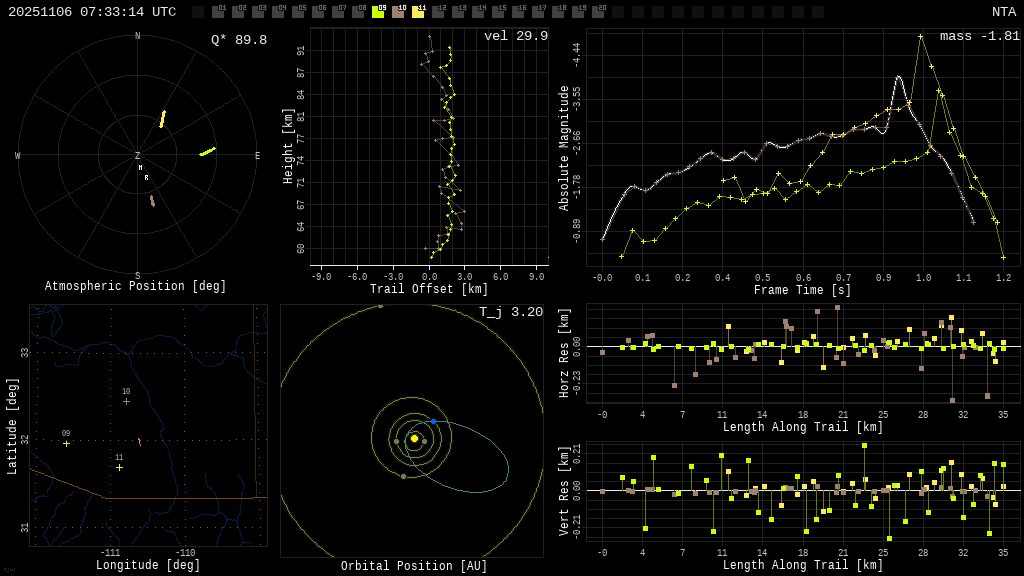Select the yellow meteor trail near East

(207, 152)
